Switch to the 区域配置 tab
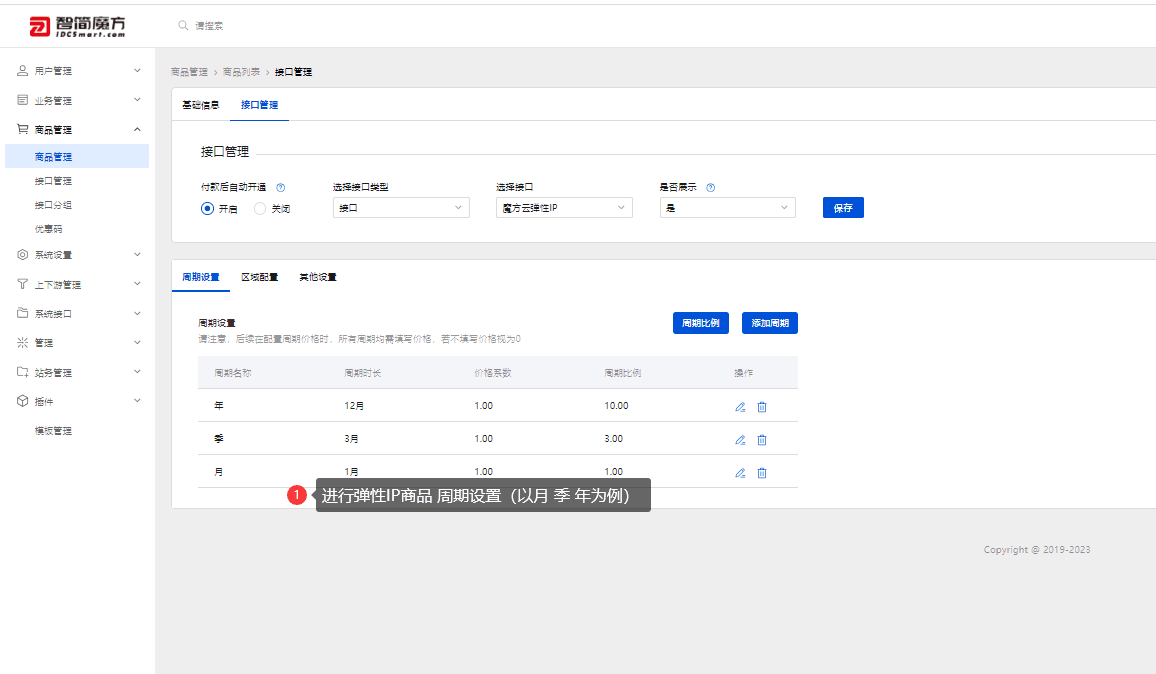Viewport: 1156px width, 674px height. click(260, 277)
